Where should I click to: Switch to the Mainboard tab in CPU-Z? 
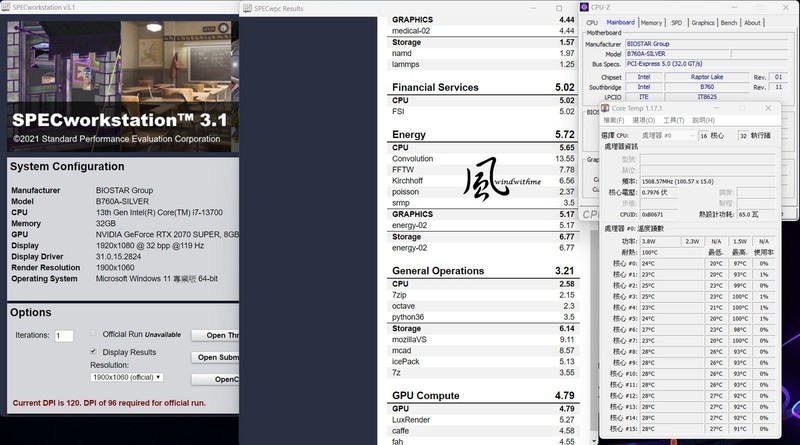[620, 22]
